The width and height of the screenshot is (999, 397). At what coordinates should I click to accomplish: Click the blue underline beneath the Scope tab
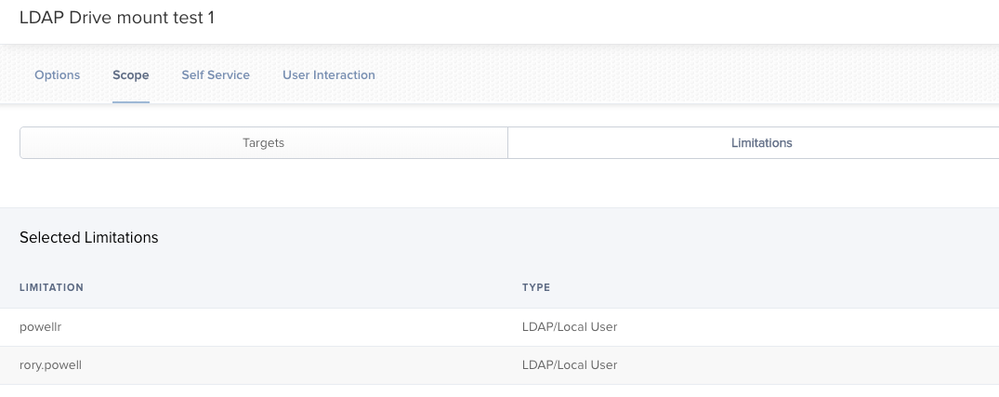(x=131, y=102)
